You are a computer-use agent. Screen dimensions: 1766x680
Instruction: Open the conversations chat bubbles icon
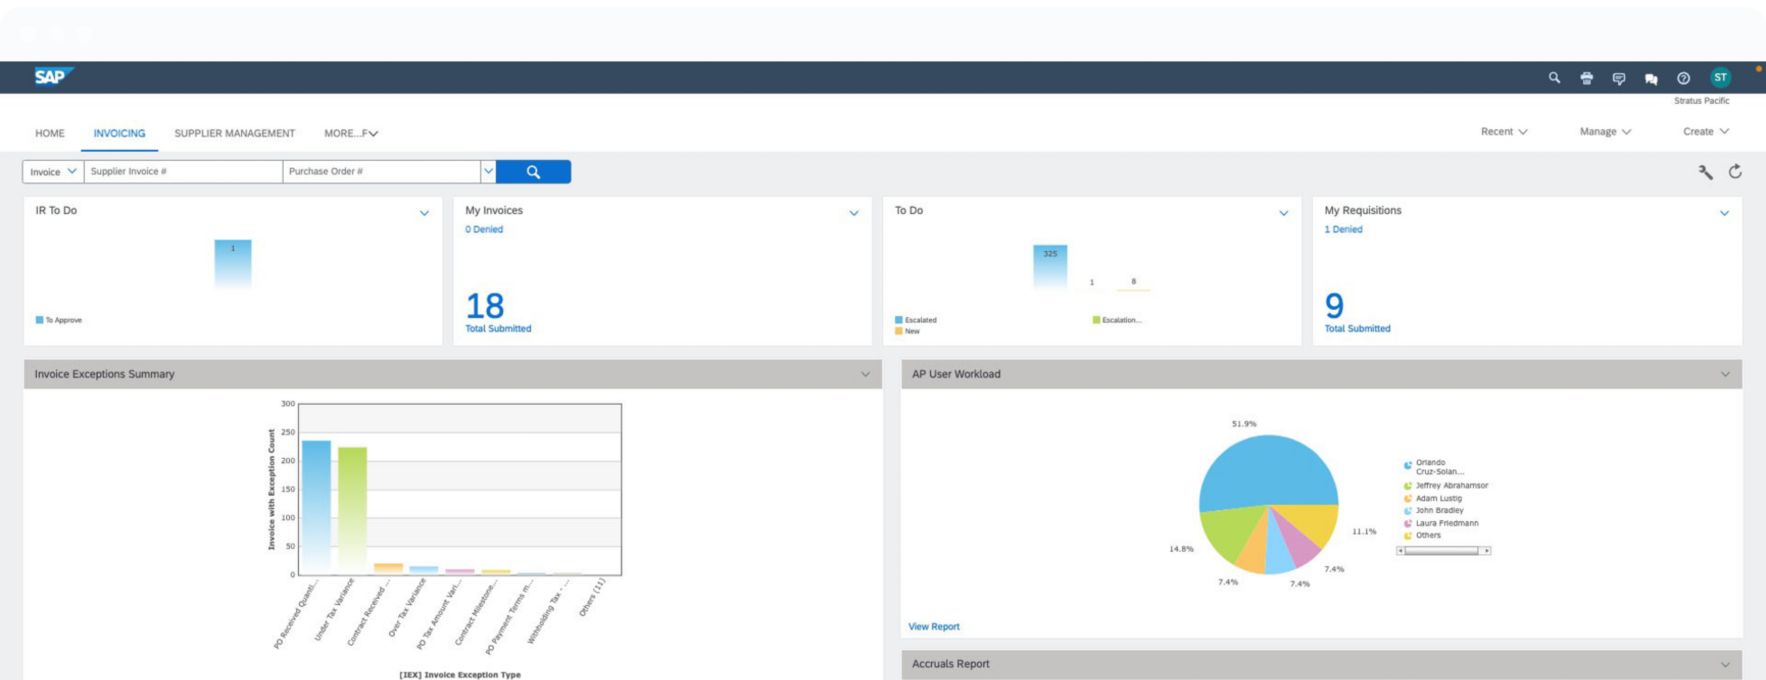click(x=1651, y=79)
